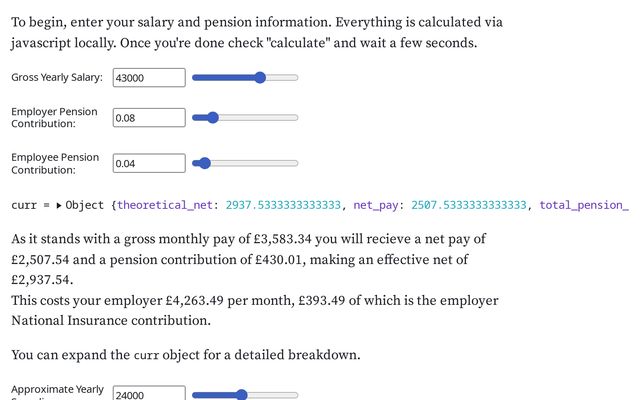Click the Approximate Yearly input showing 24000

click(x=149, y=394)
